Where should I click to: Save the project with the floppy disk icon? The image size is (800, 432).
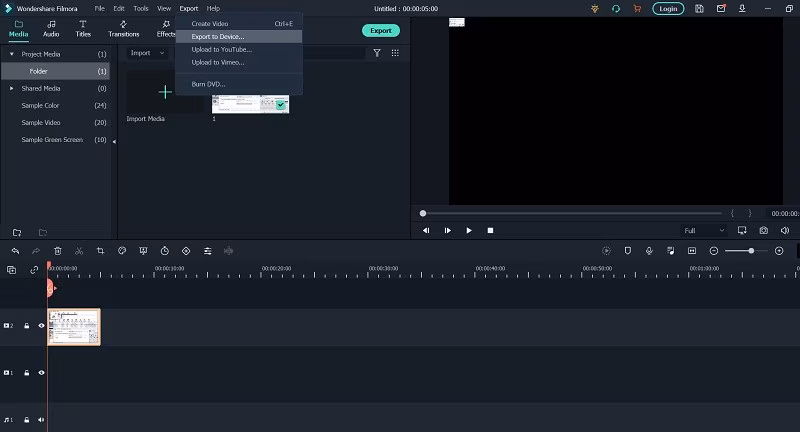point(699,9)
